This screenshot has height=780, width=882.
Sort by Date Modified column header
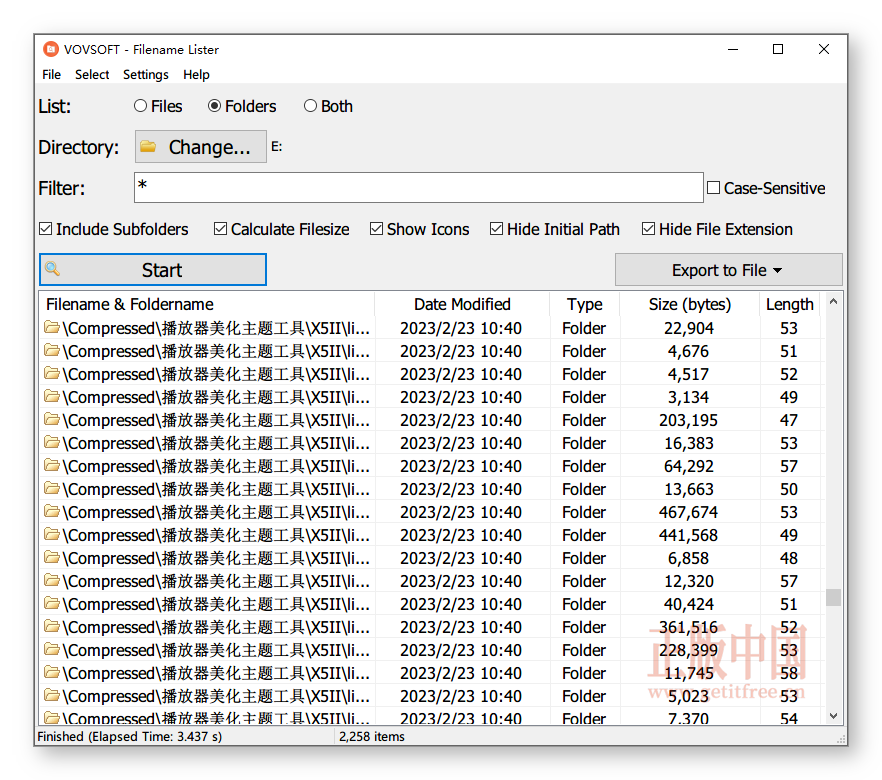point(462,304)
